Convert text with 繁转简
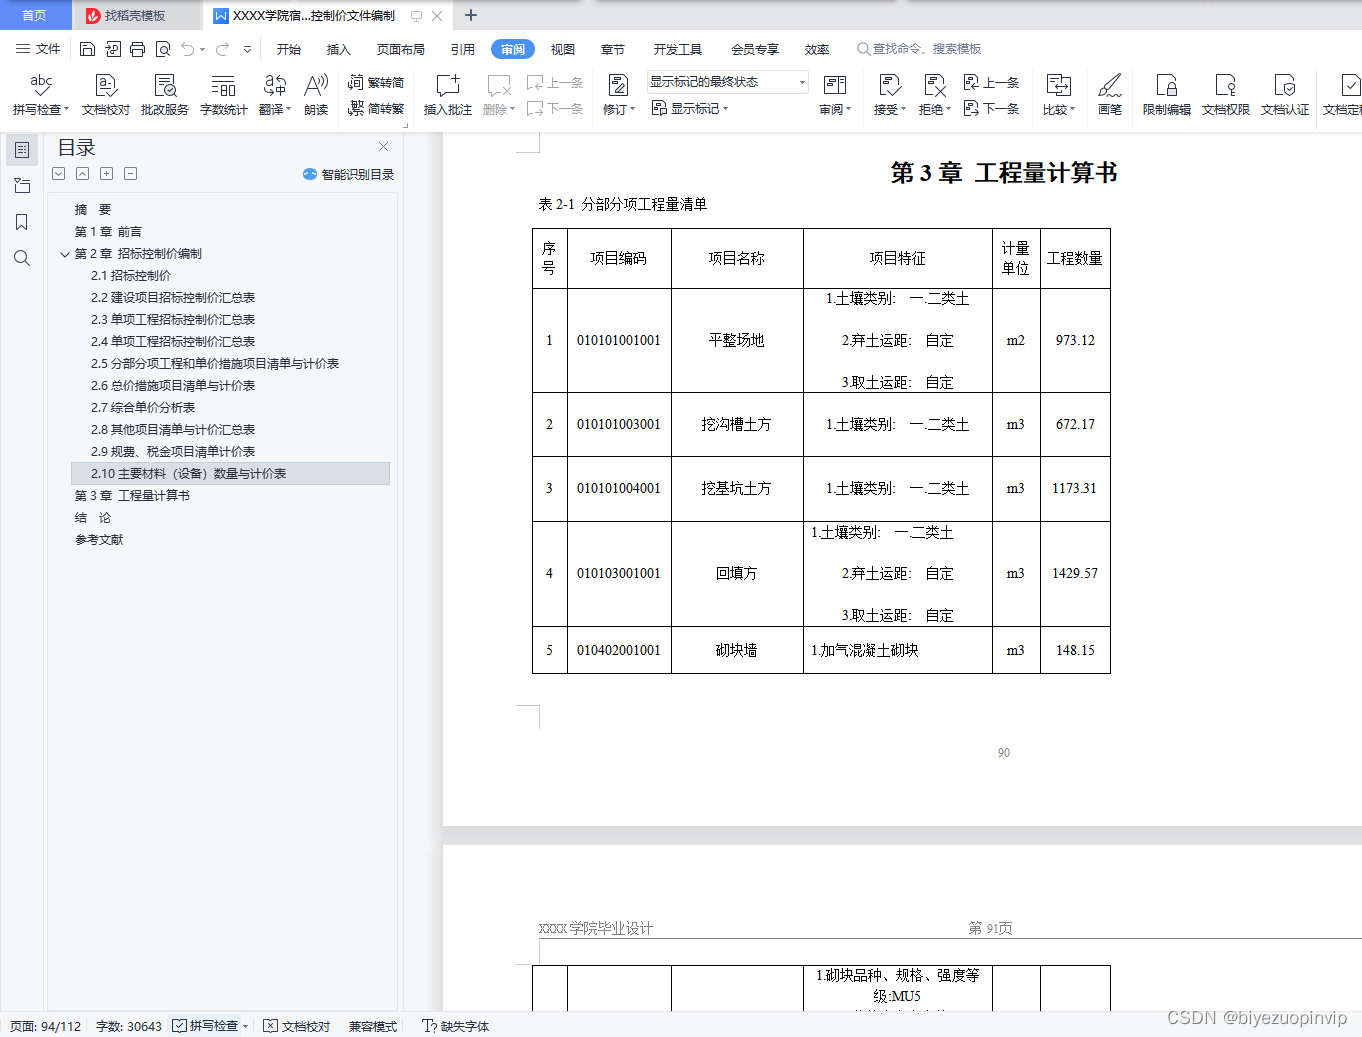1362x1037 pixels. point(376,82)
